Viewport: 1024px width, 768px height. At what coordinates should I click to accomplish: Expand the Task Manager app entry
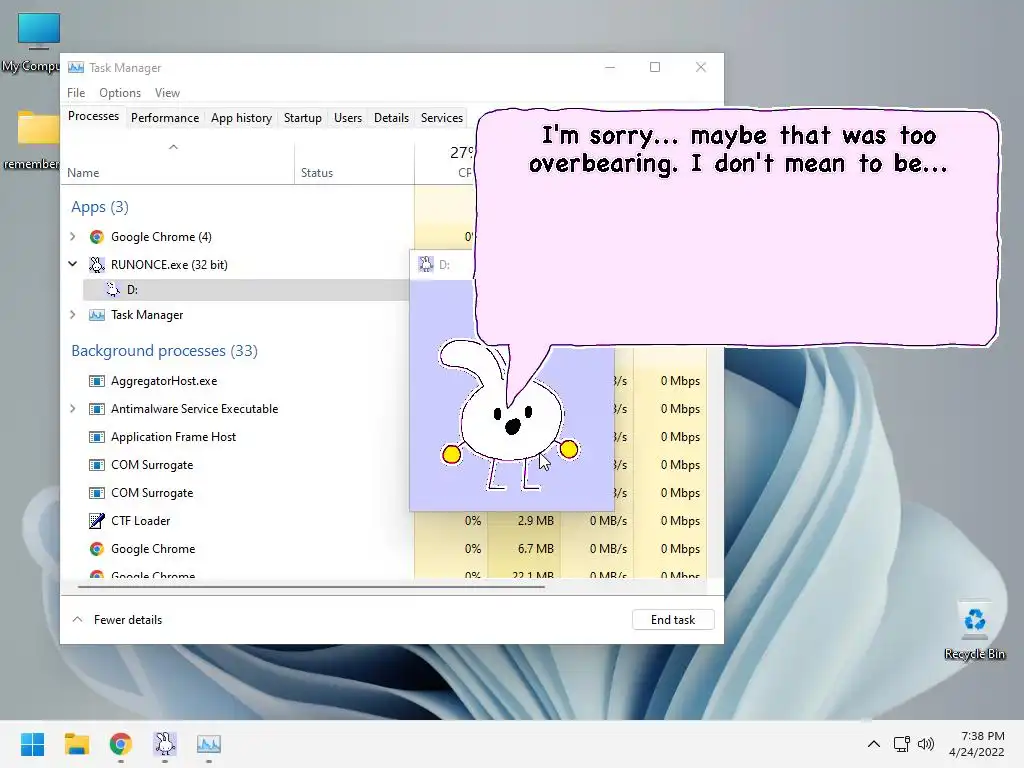coord(72,315)
